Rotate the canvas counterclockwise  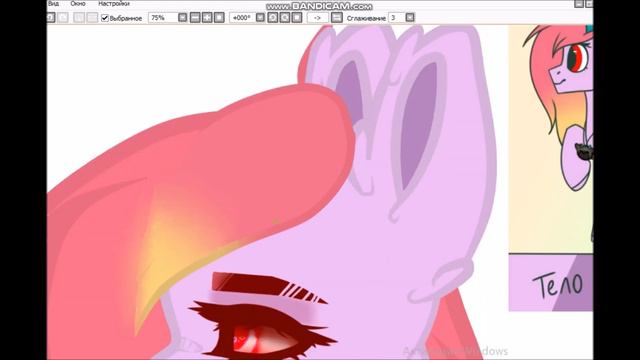click(x=273, y=18)
